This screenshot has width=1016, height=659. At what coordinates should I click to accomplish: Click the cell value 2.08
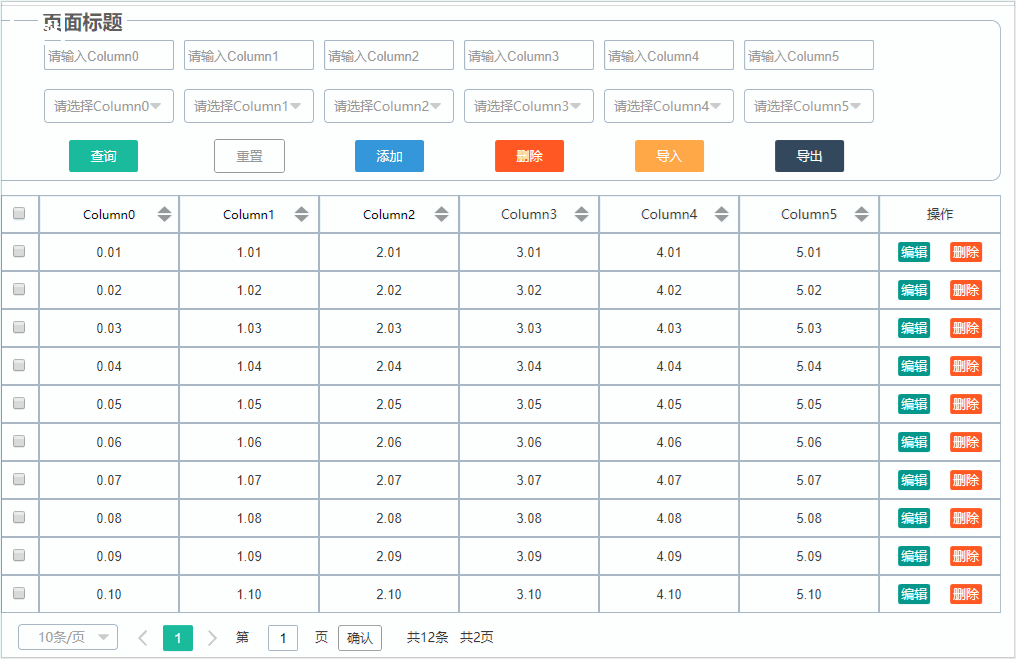coord(389,518)
